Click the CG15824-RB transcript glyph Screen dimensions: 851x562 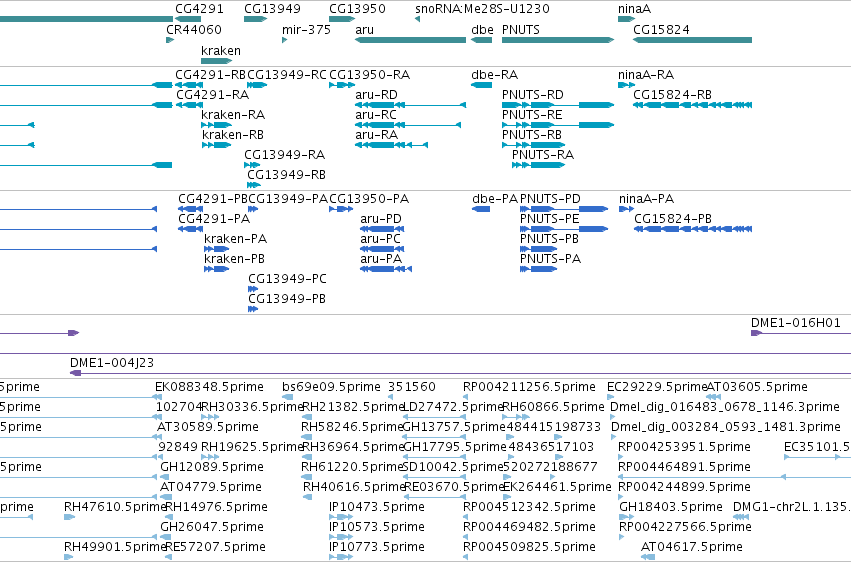click(693, 105)
